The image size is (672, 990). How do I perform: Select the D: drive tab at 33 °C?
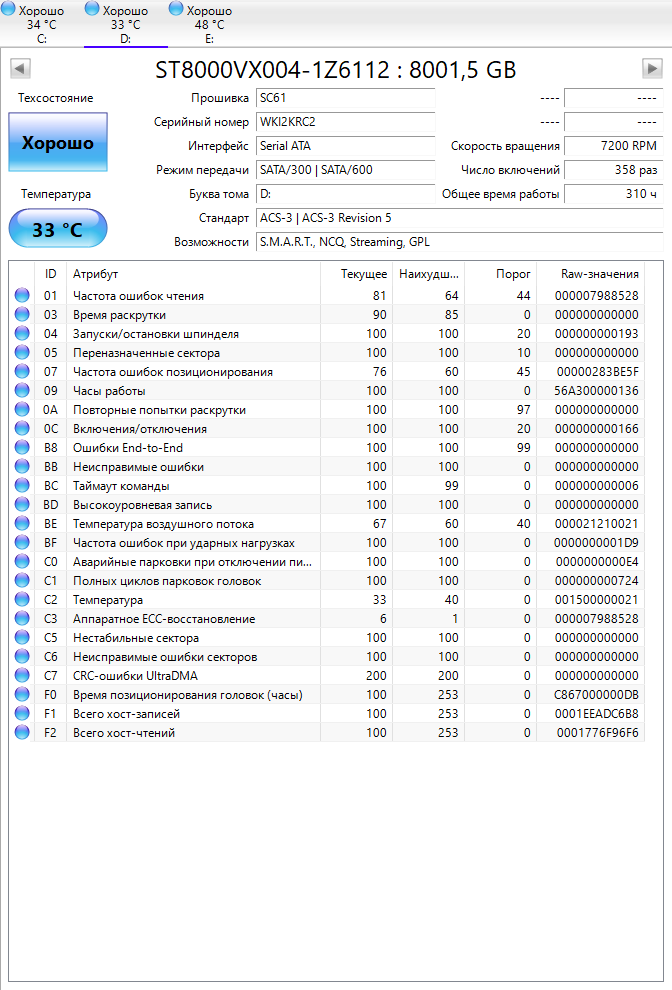[x=126, y=24]
